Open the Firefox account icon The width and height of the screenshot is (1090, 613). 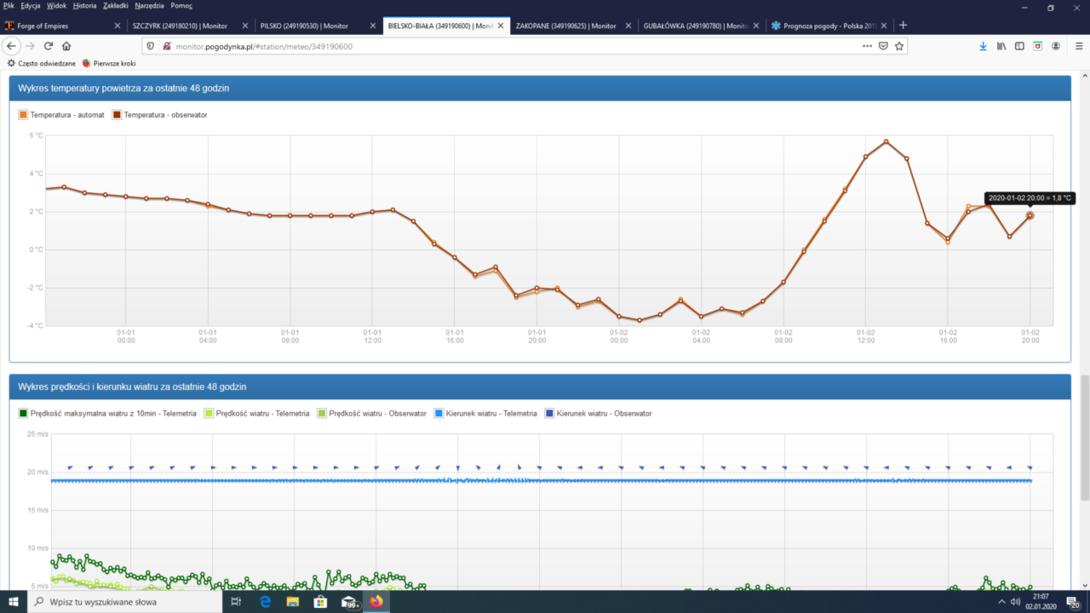pos(1055,46)
